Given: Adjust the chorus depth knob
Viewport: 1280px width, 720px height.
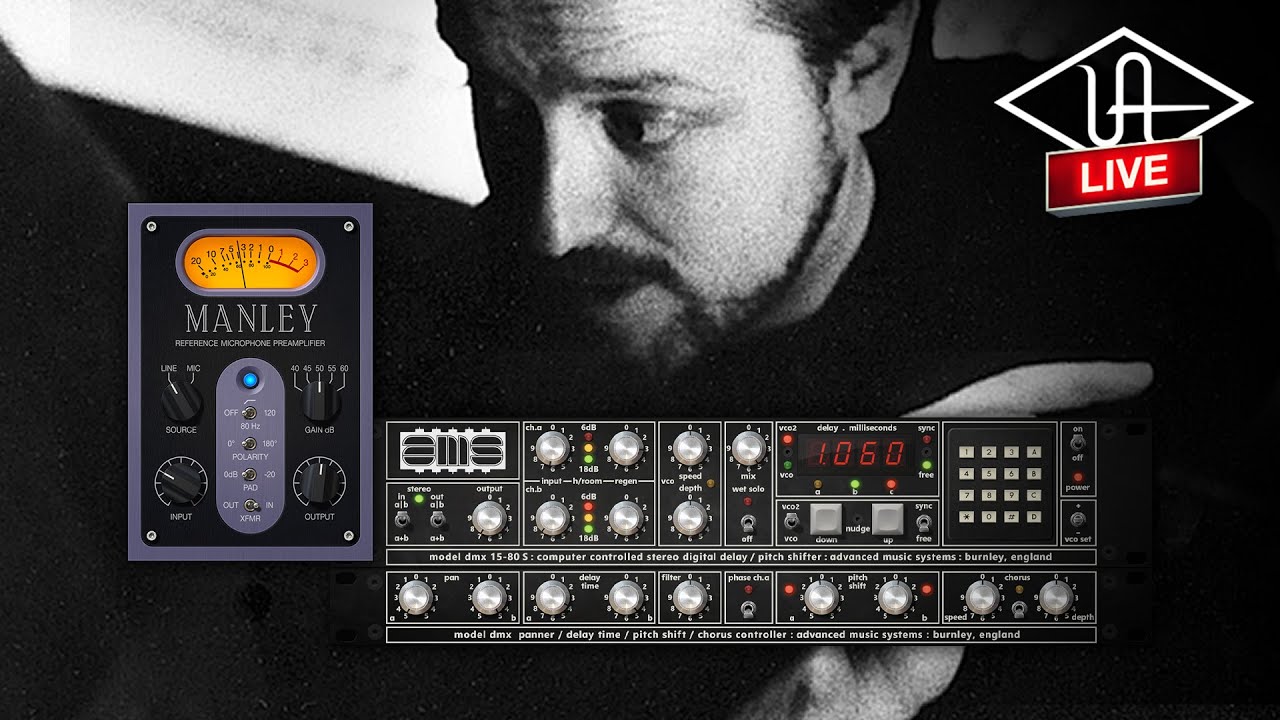Looking at the screenshot, I should pyautogui.click(x=1056, y=596).
